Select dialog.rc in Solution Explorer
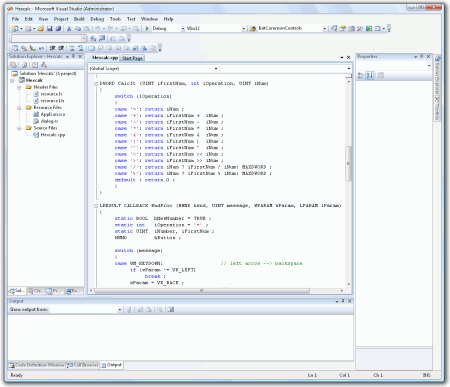This screenshot has width=450, height=387. tap(49, 121)
